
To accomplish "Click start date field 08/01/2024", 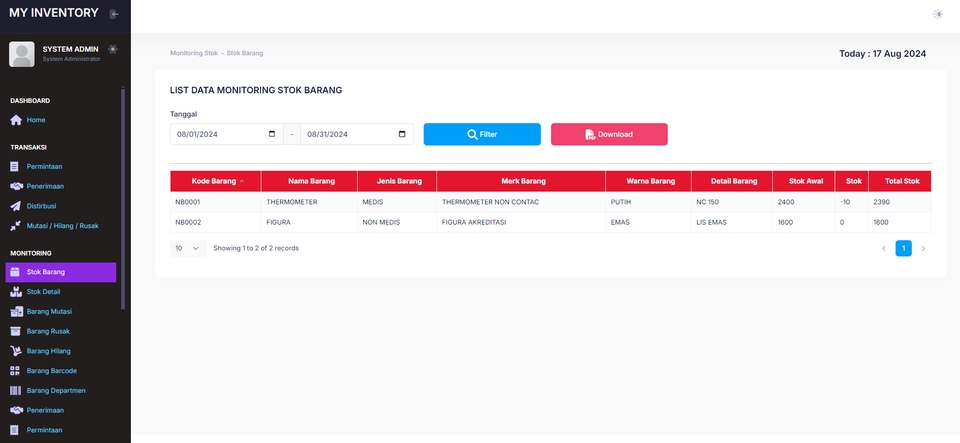I will pyautogui.click(x=227, y=134).
